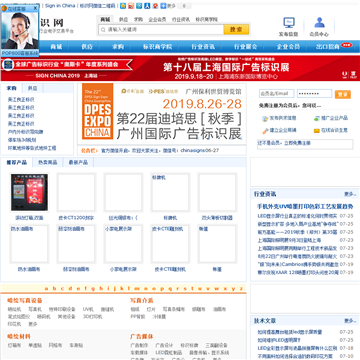Click the customer service agent photo

(x=20, y=30)
